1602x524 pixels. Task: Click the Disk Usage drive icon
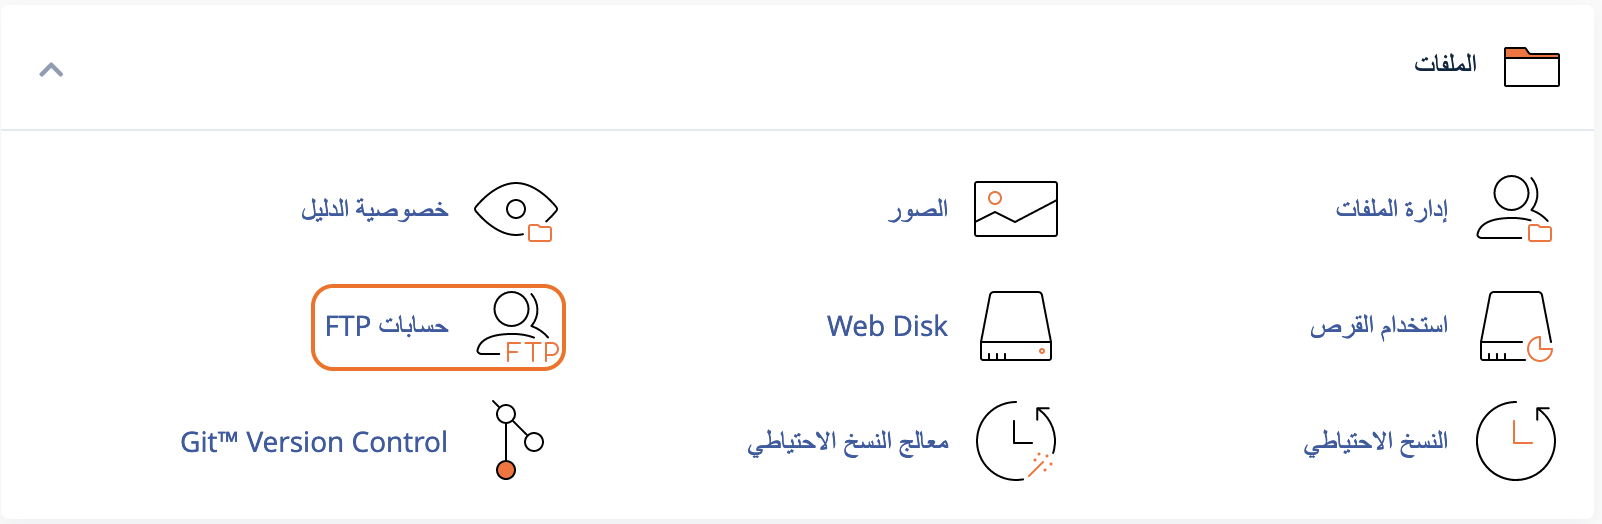[1516, 326]
